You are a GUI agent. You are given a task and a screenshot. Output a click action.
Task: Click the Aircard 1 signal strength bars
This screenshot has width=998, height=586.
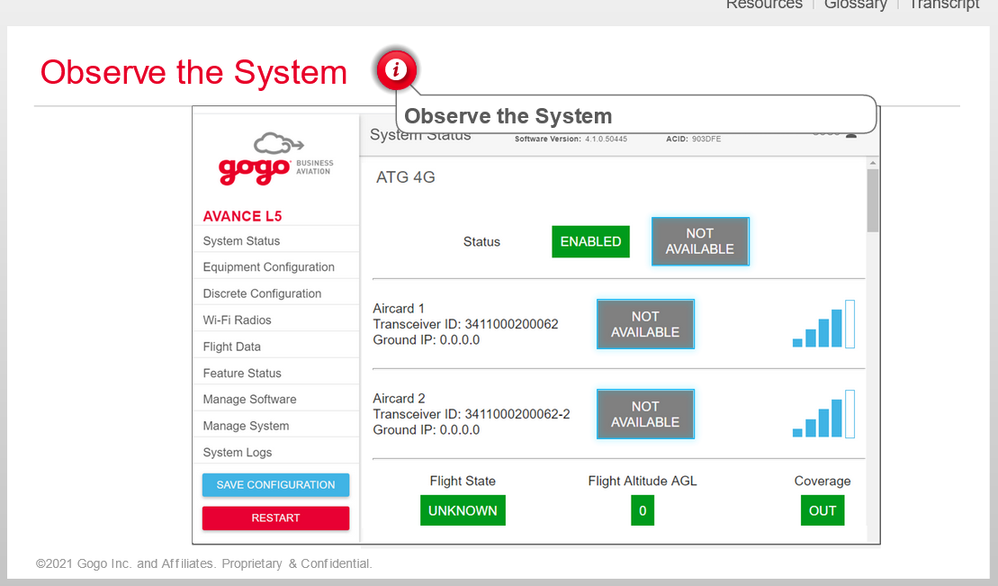pyautogui.click(x=824, y=324)
